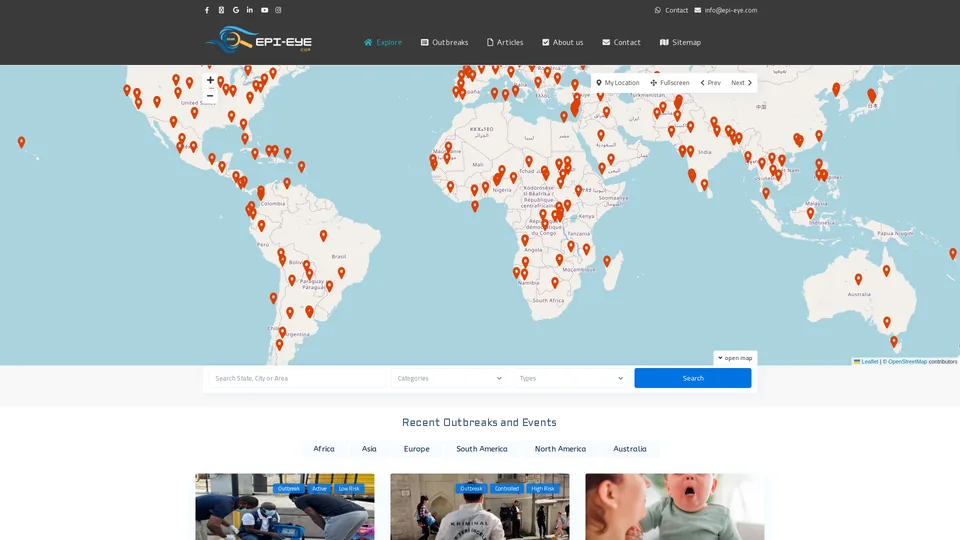The height and width of the screenshot is (540, 960).
Task: Zoom in the map with plus button
Action: (210, 80)
